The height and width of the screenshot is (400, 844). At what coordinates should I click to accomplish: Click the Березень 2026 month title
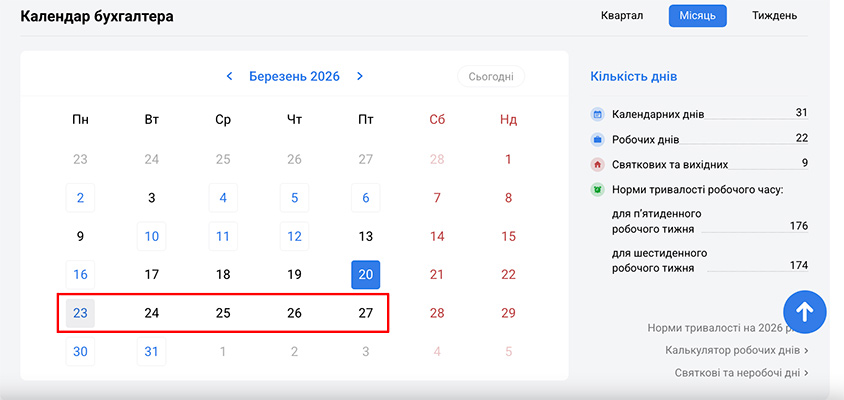[x=294, y=76]
